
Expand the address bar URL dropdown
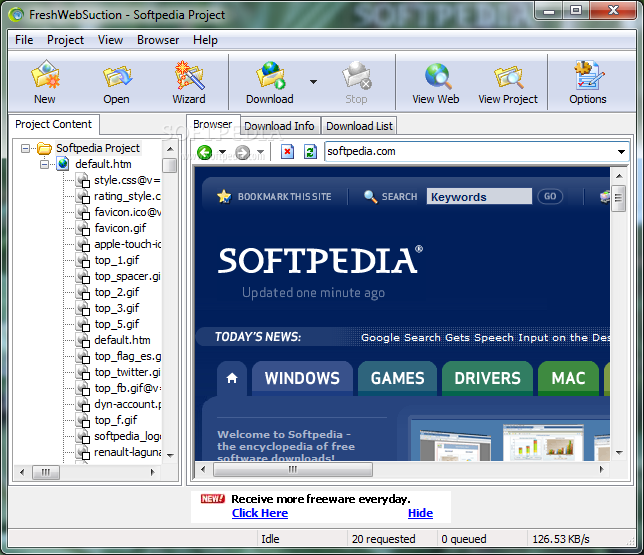pos(621,152)
